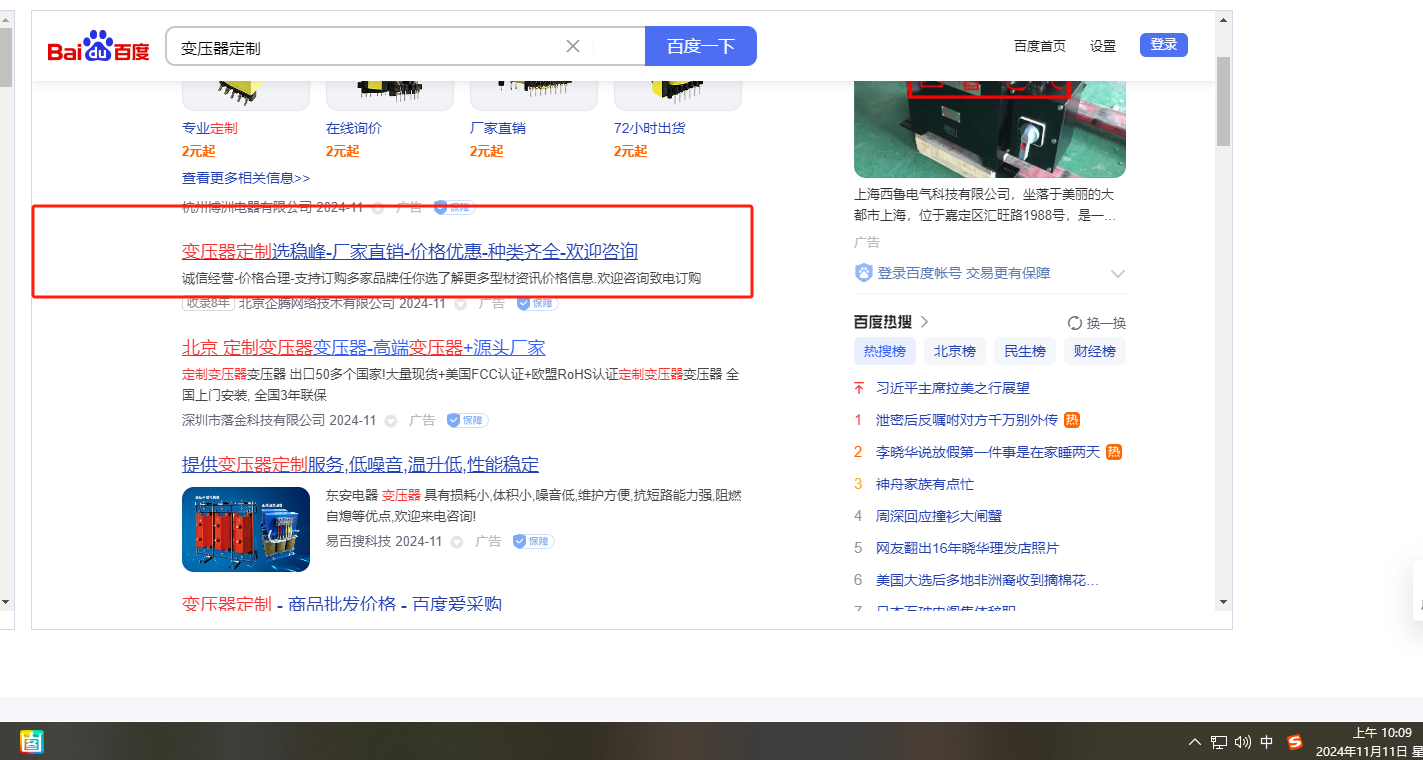Viewport: 1423px width, 760px height.
Task: Open the 百度热搜 arrow
Action: pyautogui.click(x=924, y=322)
